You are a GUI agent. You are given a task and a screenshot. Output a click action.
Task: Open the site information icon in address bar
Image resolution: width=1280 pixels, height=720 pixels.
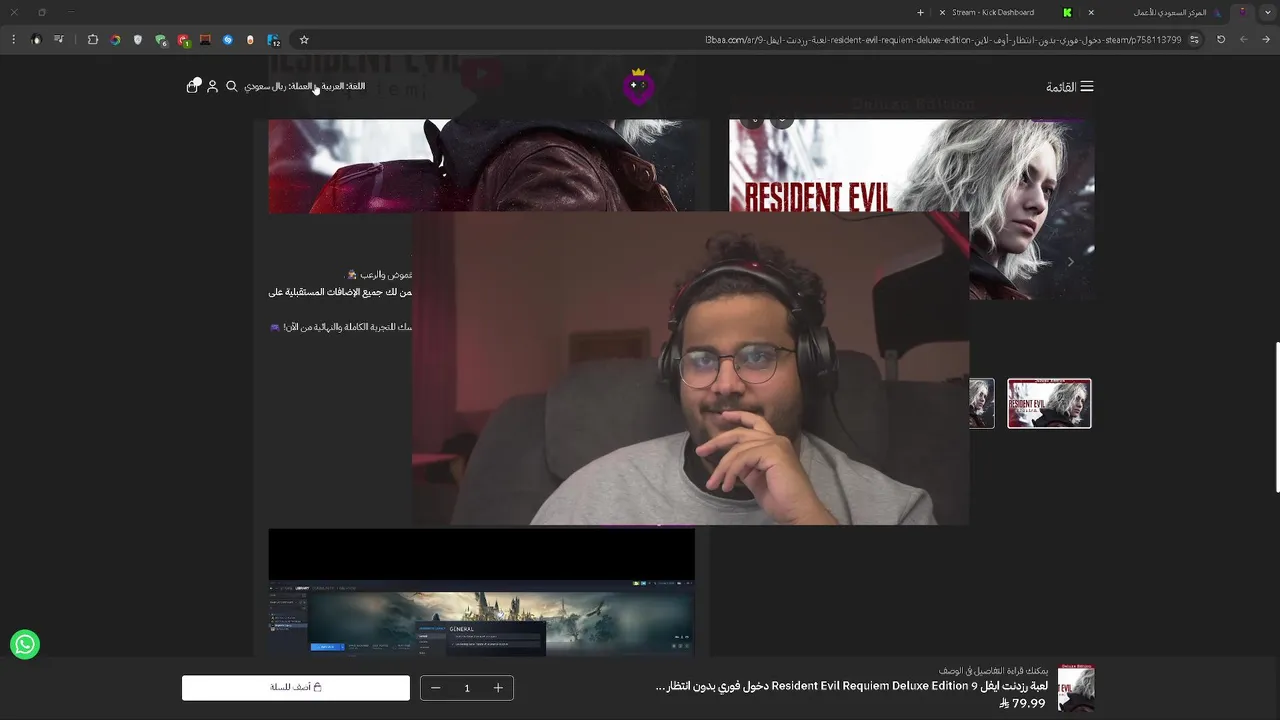pyautogui.click(x=1194, y=40)
